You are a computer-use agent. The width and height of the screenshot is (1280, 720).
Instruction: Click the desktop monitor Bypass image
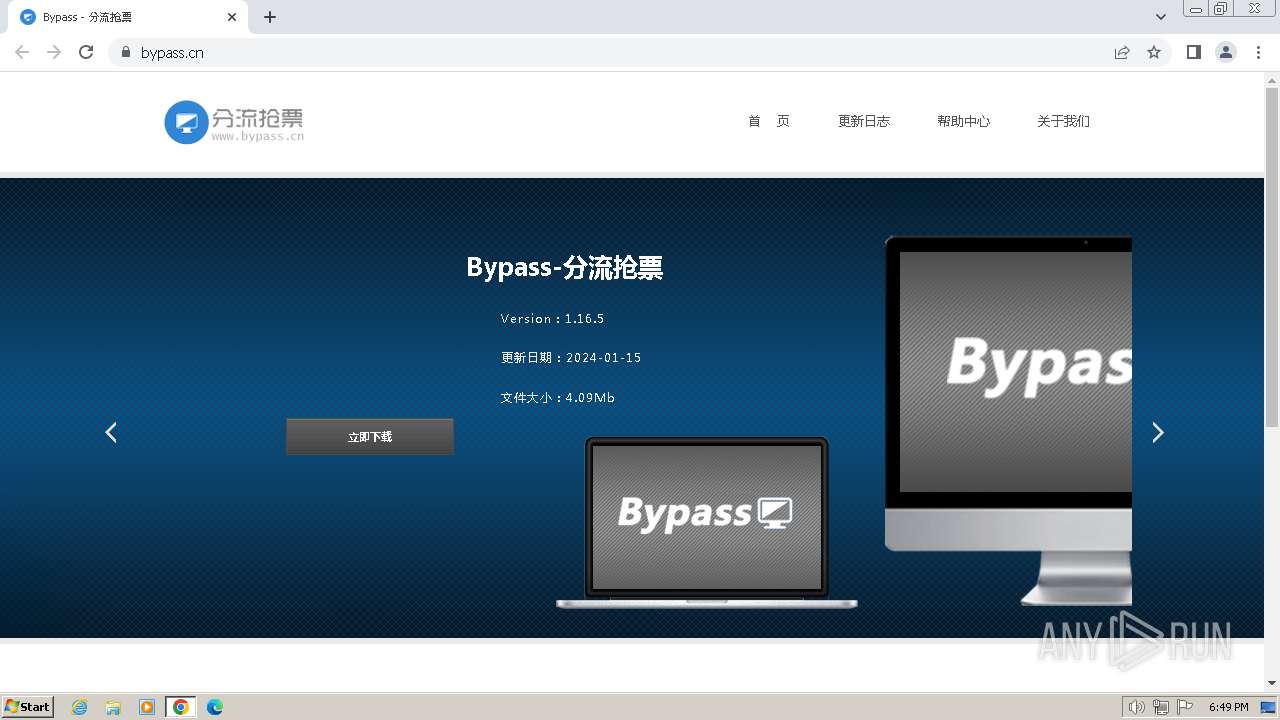click(1008, 420)
